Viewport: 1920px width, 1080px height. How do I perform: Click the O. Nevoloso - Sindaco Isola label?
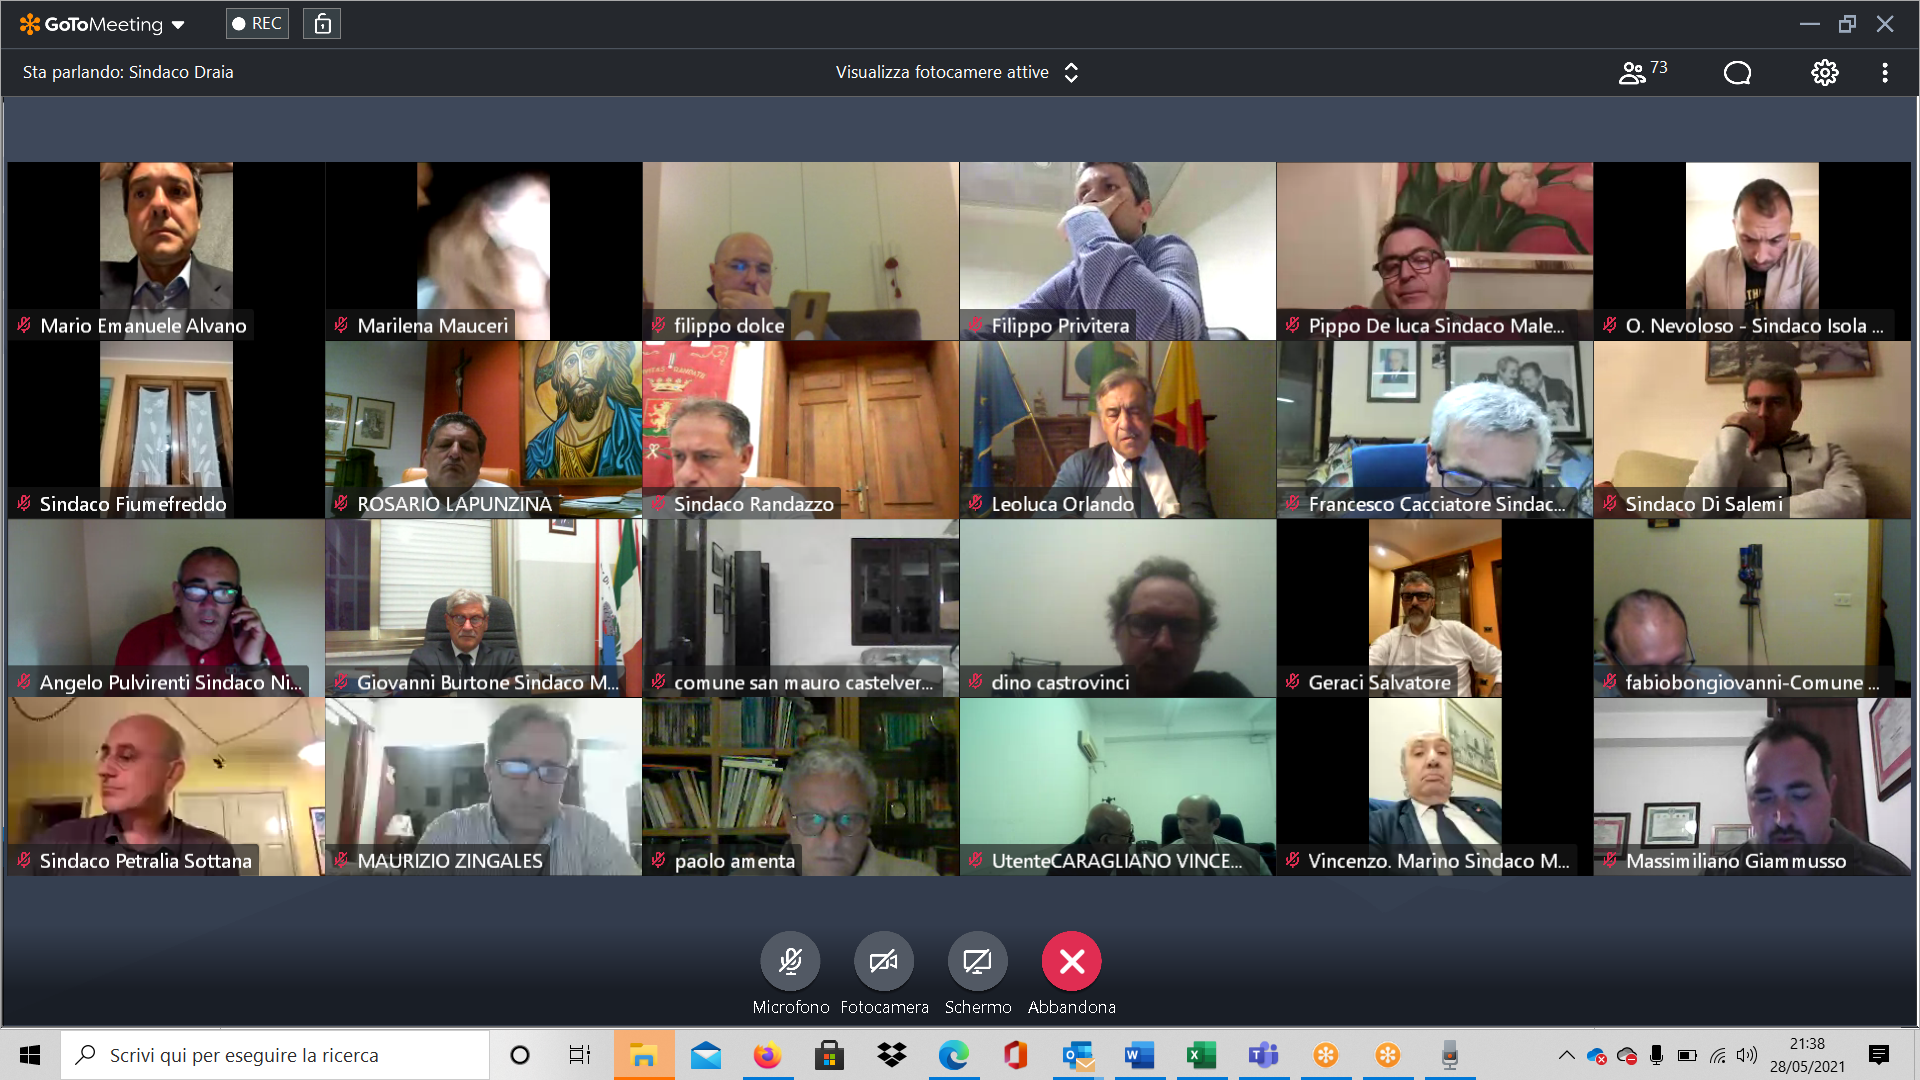1754,325
